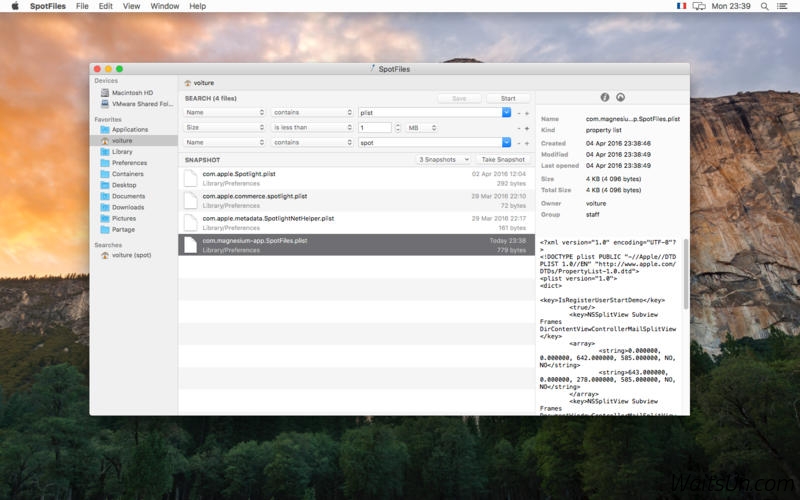Select com.apple.metadata.SpotlightNetHelper.plist file
Screen dimensions: 800x500
pyautogui.click(x=357, y=223)
